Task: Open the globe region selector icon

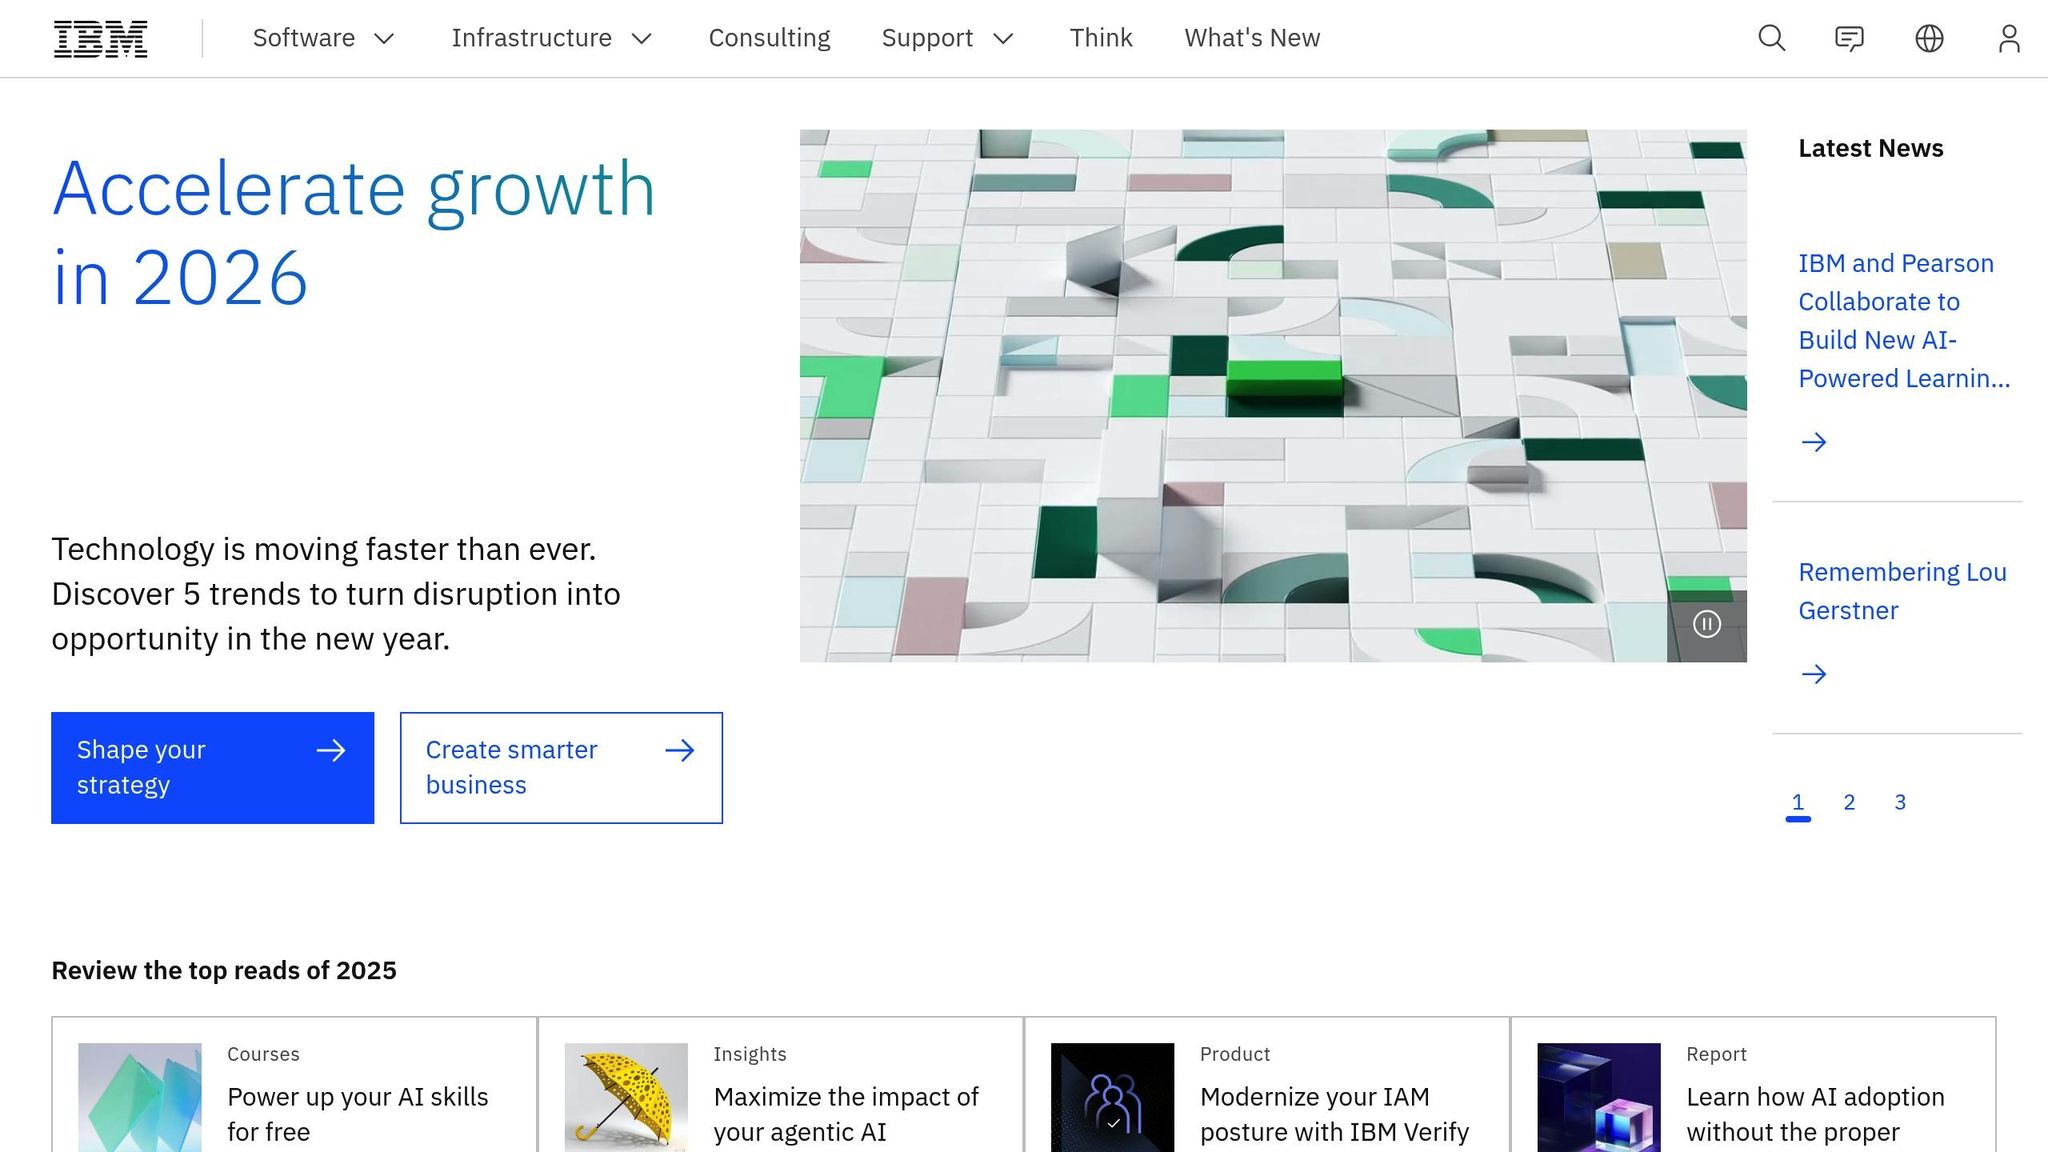Action: 1929,38
